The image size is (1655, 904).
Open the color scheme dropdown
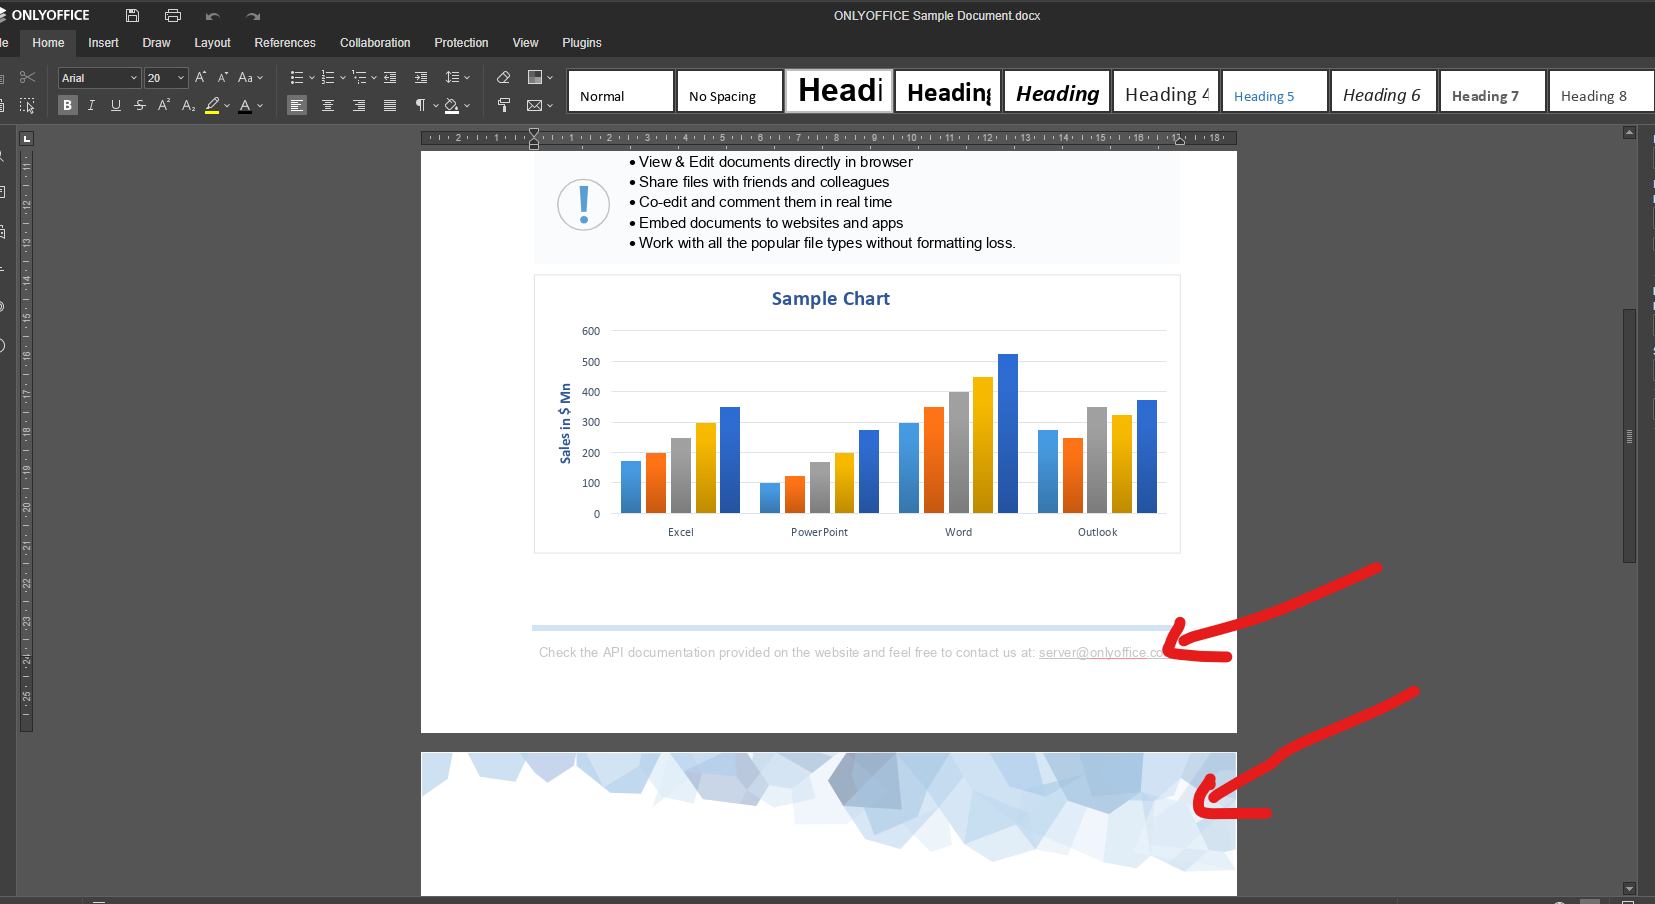(x=540, y=77)
